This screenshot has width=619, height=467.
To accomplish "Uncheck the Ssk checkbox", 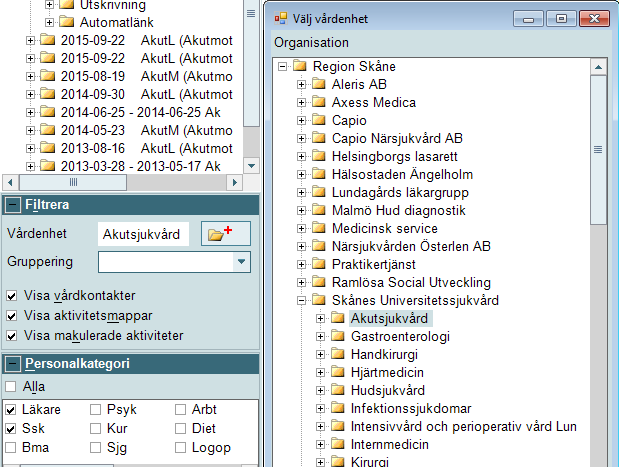I will tap(11, 429).
